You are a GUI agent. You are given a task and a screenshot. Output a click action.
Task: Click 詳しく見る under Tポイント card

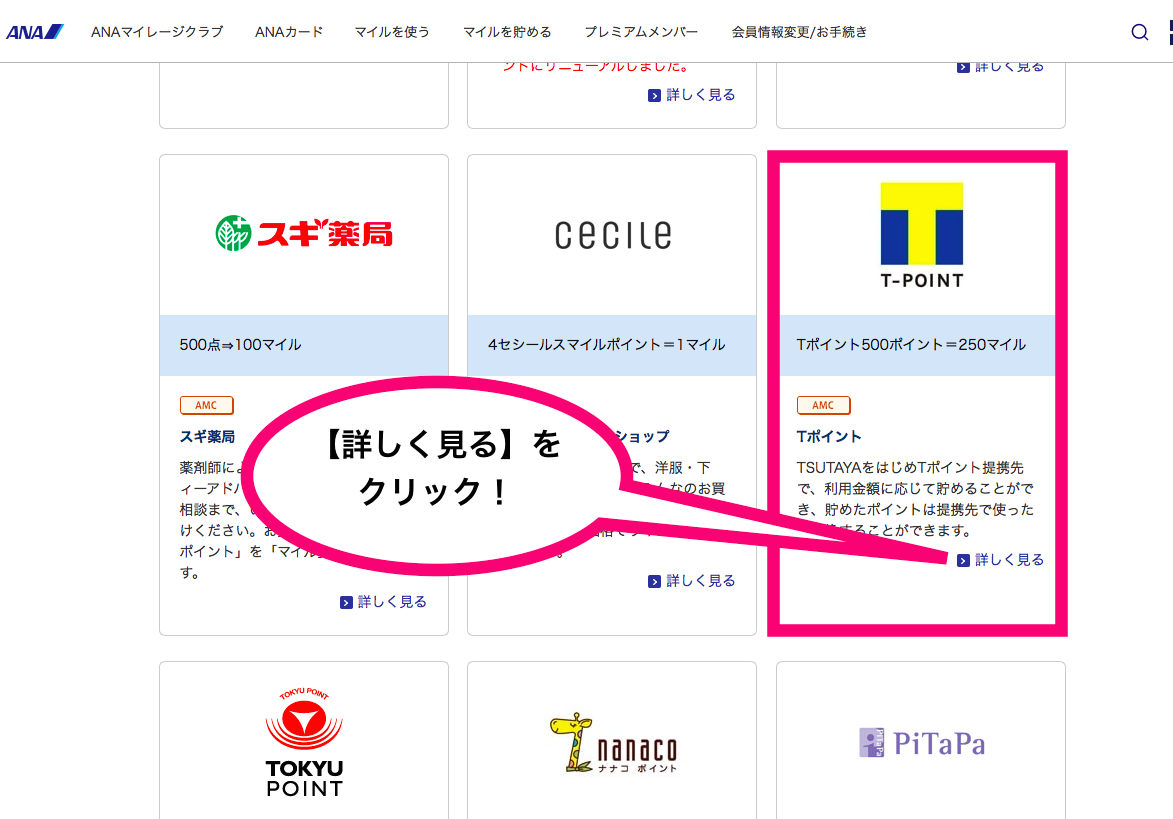click(x=1001, y=560)
